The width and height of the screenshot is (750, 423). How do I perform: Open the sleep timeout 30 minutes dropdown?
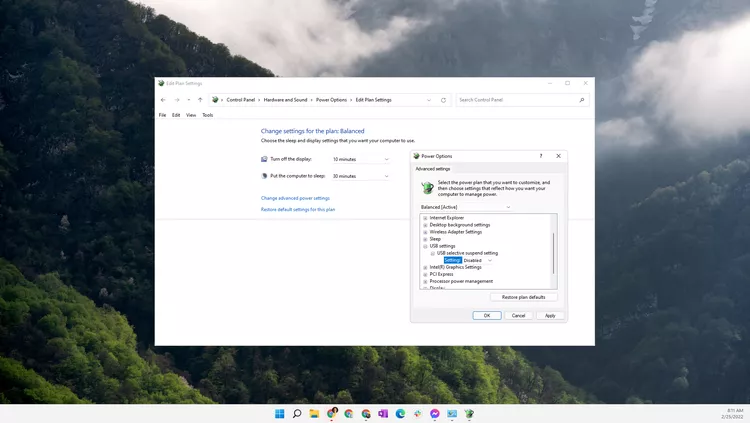[361, 176]
